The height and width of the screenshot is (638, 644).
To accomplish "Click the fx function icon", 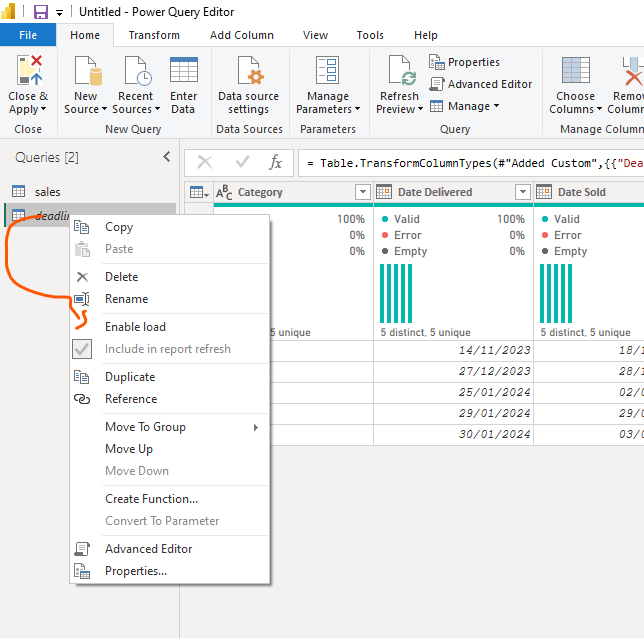I will [x=276, y=162].
